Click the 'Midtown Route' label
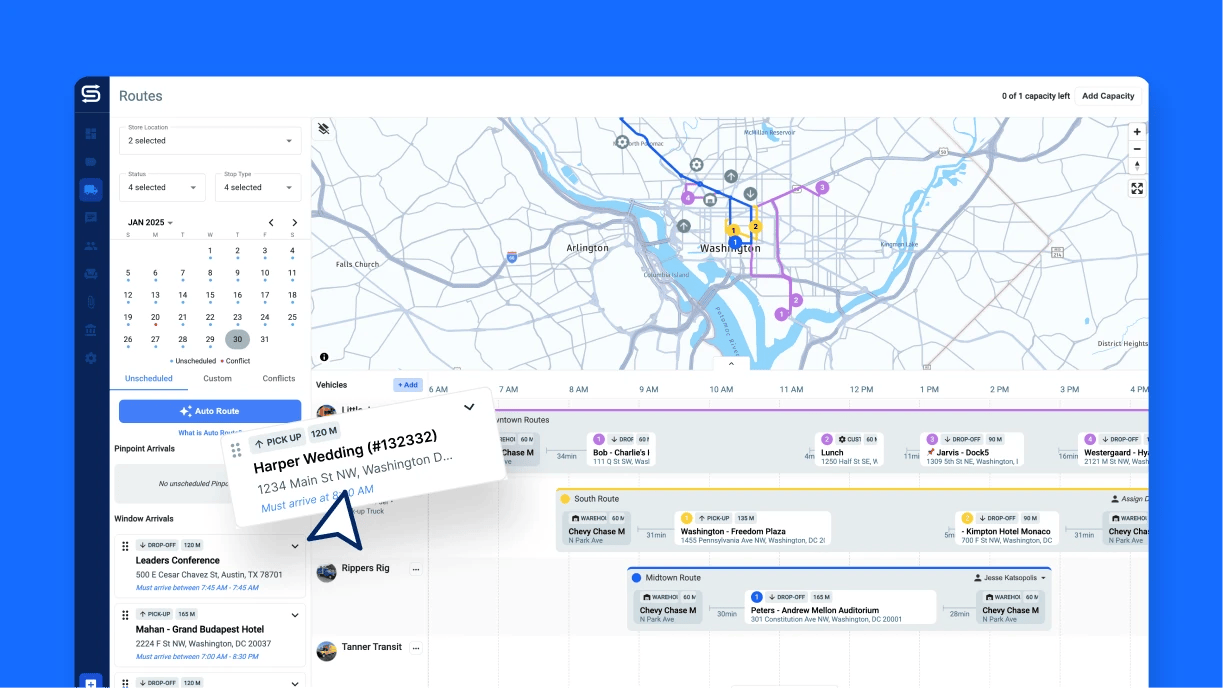This screenshot has height=688, width=1223. 673,578
